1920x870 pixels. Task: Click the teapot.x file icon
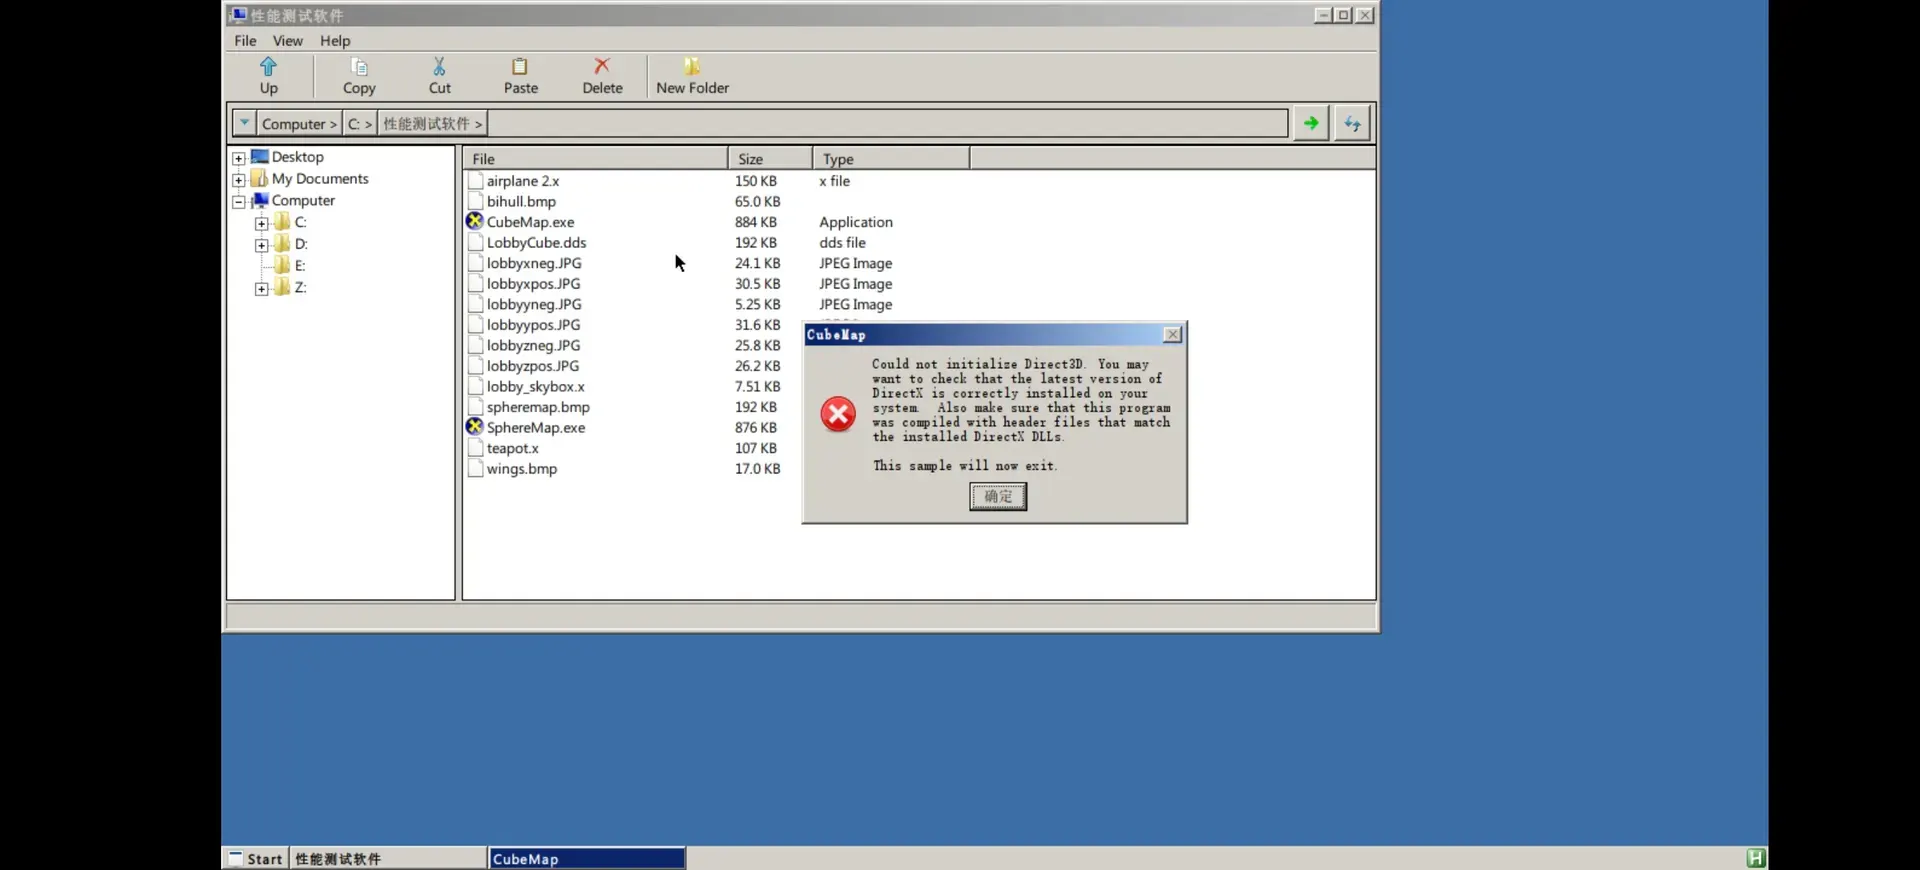(476, 448)
